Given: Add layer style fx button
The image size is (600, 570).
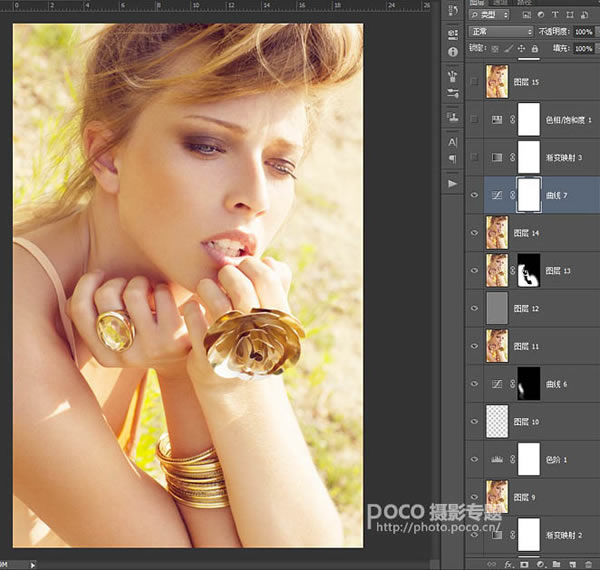Looking at the screenshot, I should click(508, 564).
